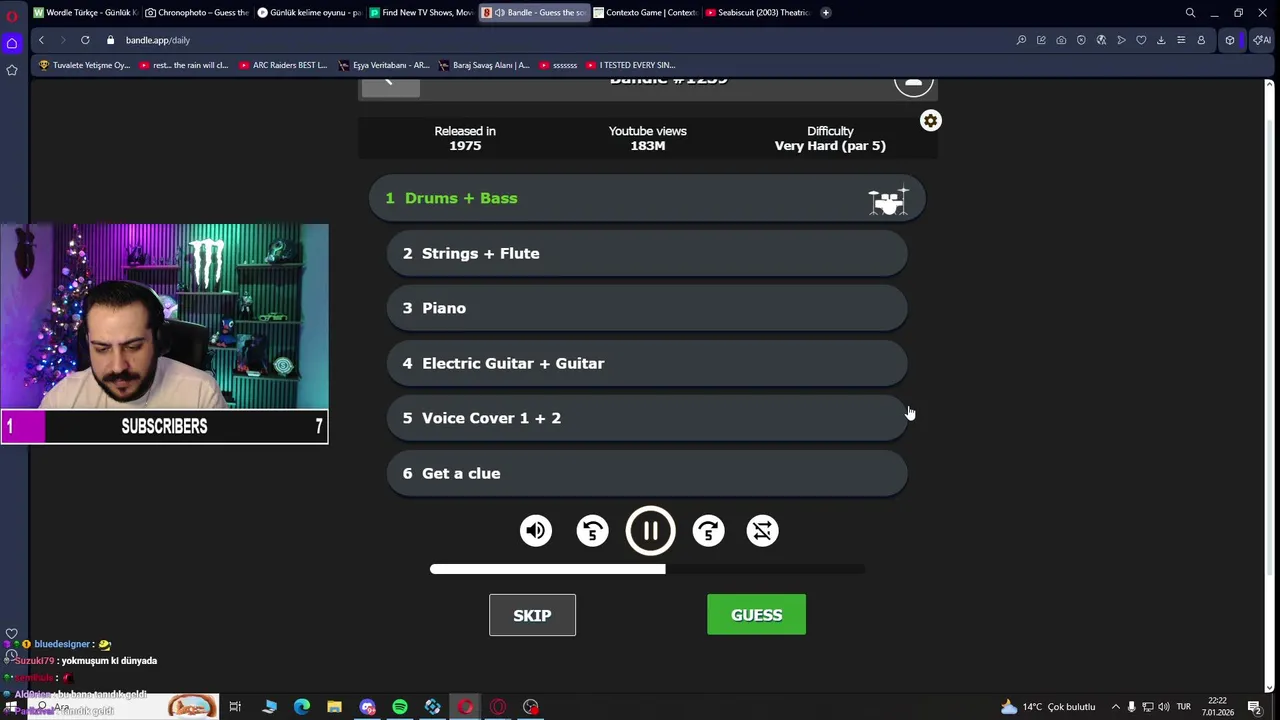Open the ARC Raiders BEST L... bookmark
This screenshot has width=1280, height=720.
coord(283,65)
